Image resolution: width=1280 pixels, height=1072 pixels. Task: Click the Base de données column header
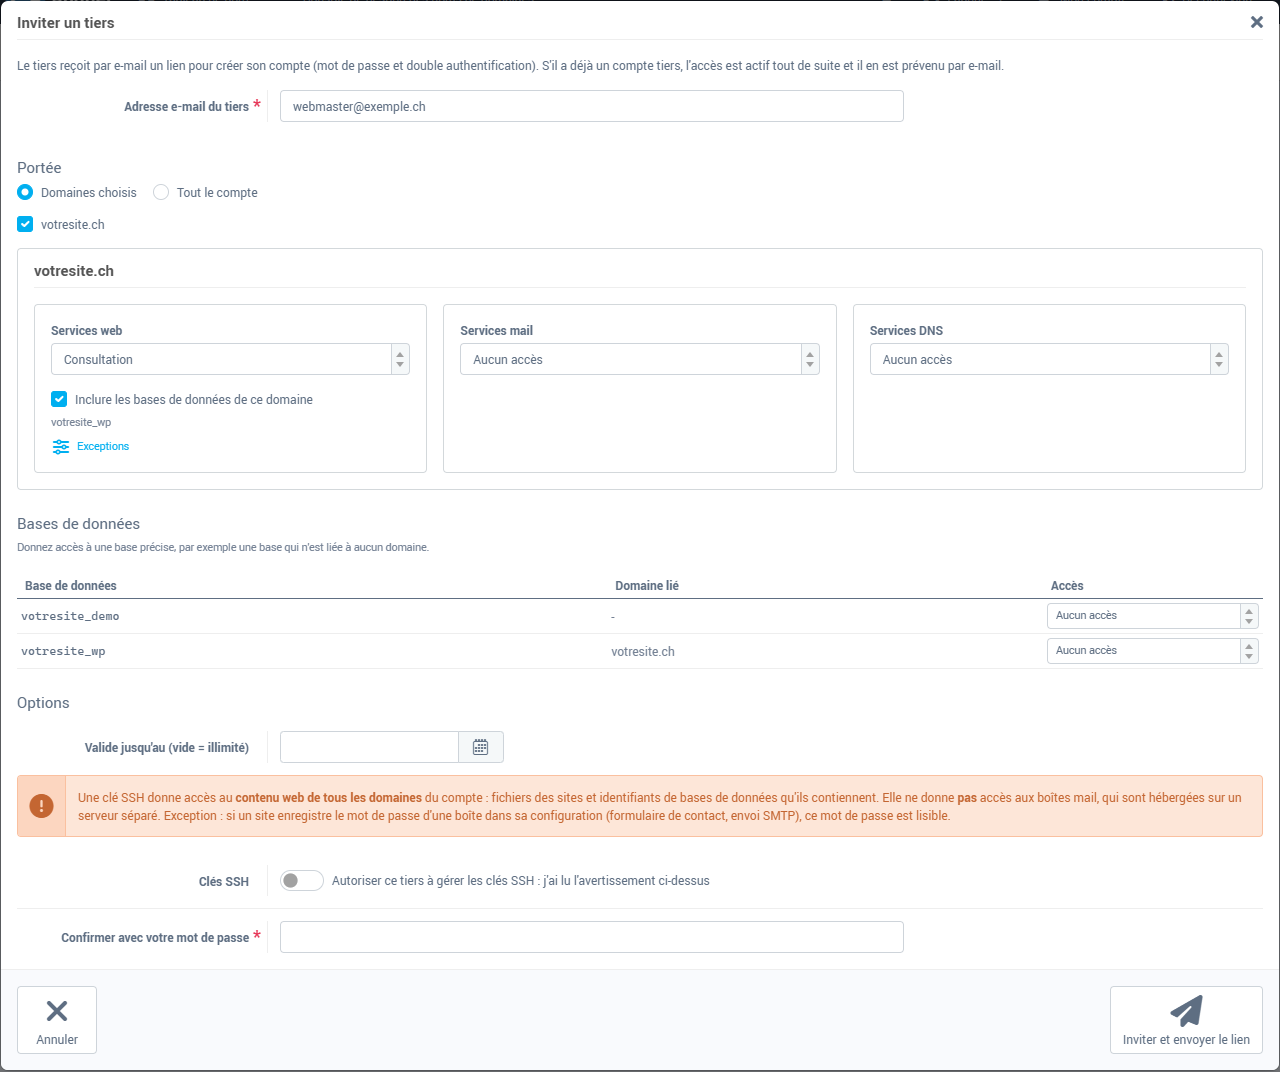71,586
